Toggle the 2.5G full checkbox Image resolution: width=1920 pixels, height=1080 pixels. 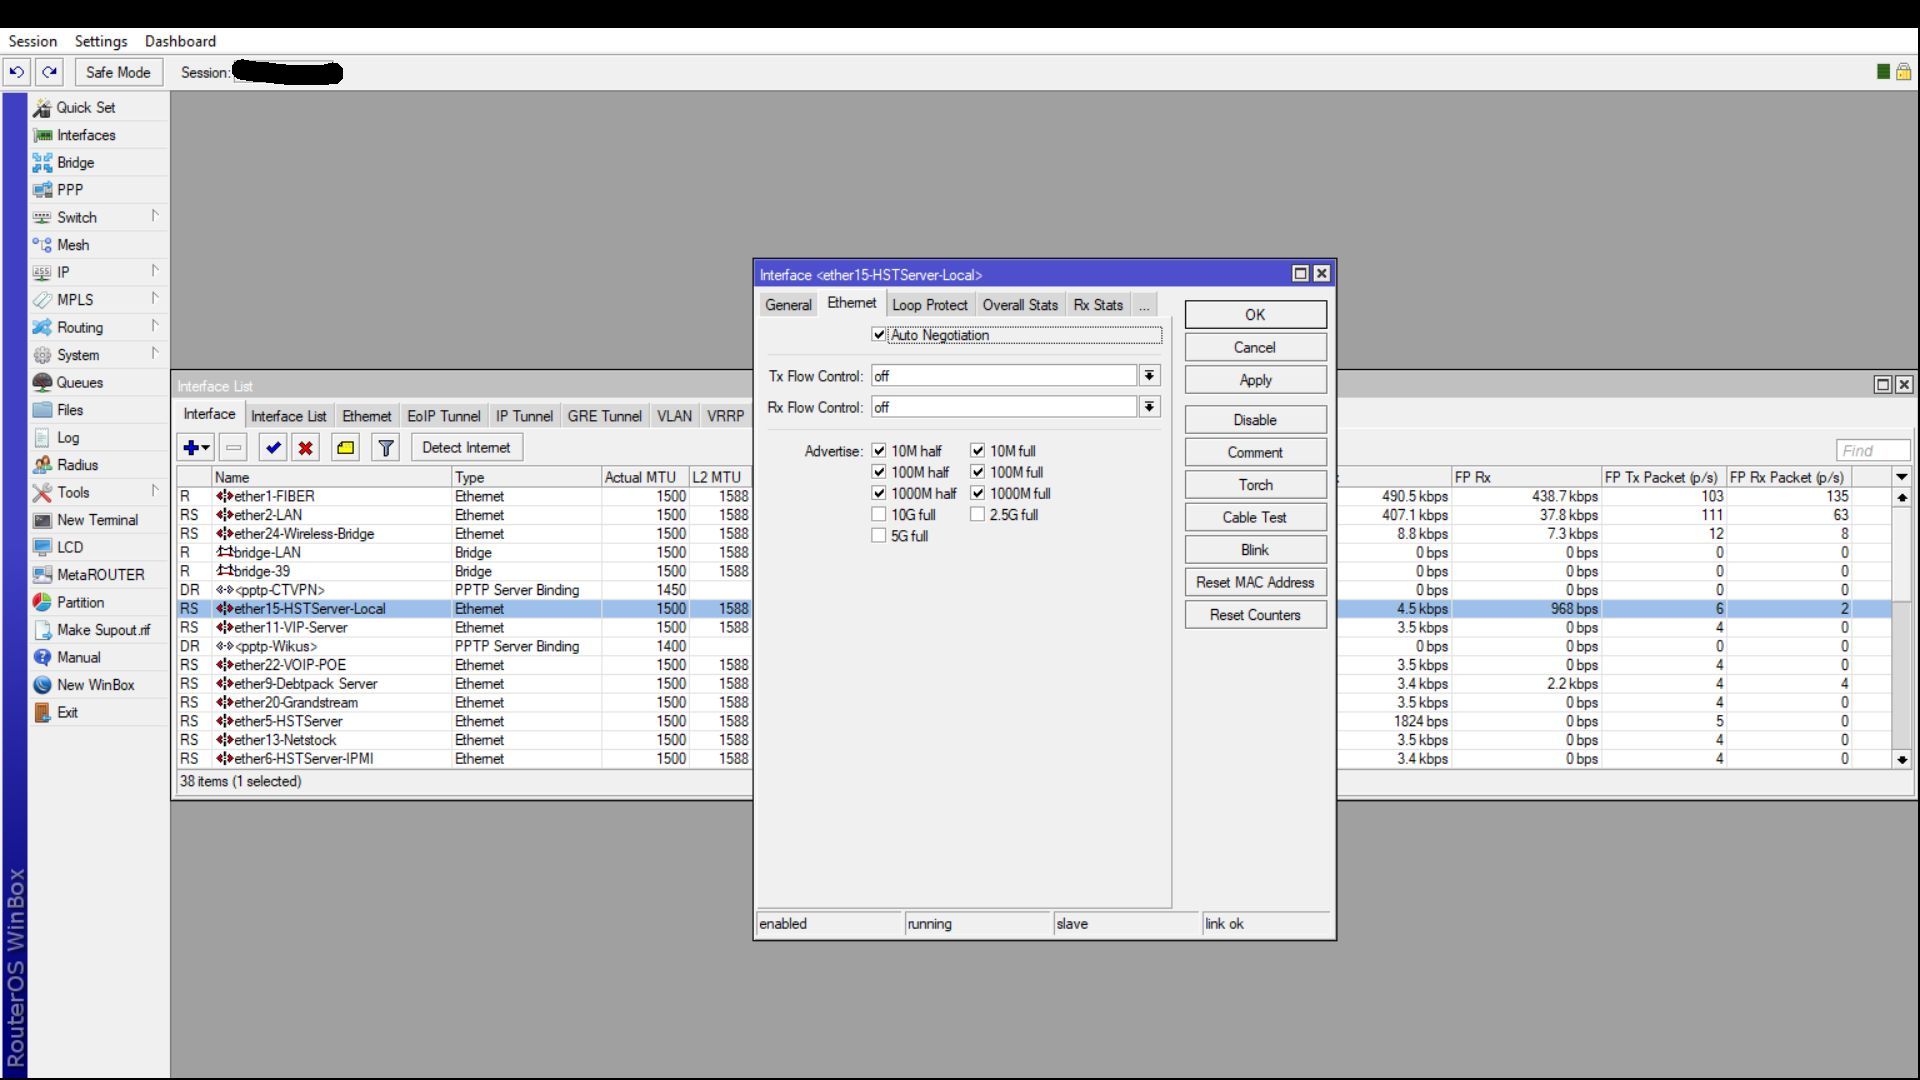977,515
